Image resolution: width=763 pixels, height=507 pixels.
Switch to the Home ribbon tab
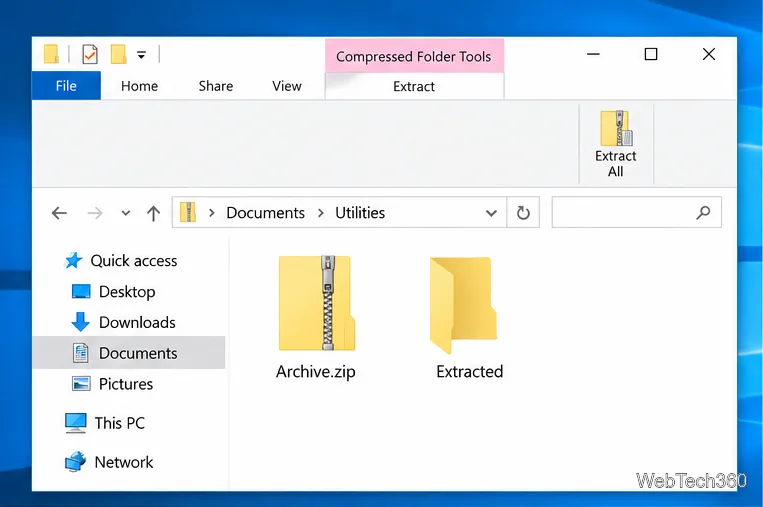coord(139,86)
